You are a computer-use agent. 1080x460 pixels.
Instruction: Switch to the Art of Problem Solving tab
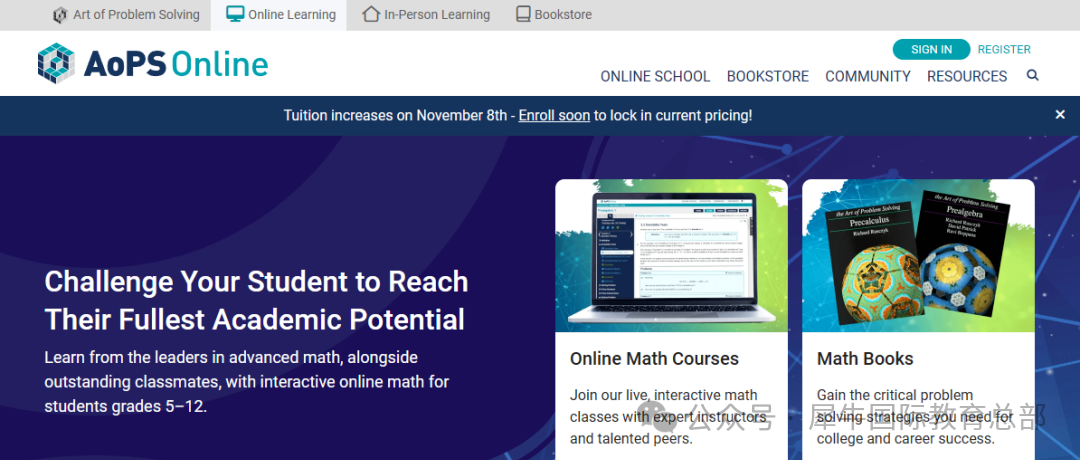click(127, 14)
